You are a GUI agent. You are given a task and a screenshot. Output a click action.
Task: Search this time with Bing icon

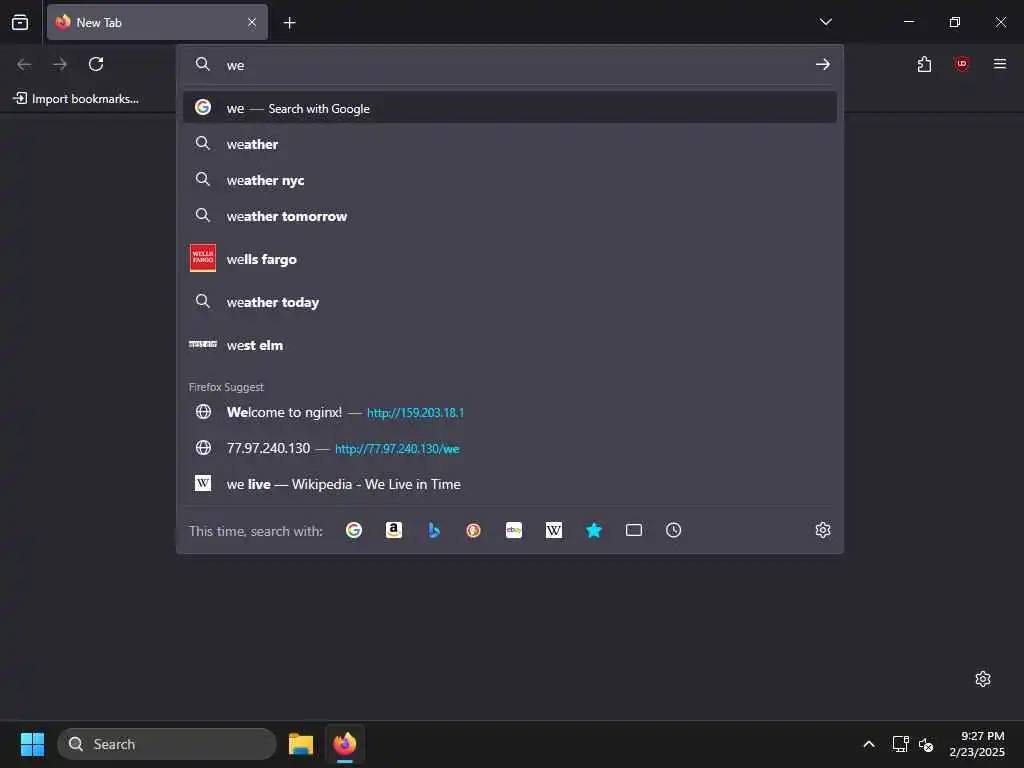point(434,530)
